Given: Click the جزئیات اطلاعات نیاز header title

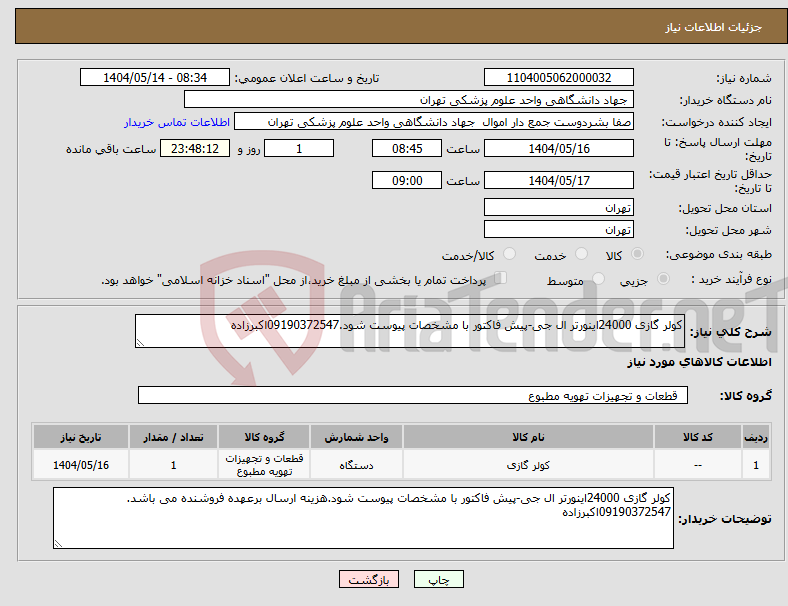Looking at the screenshot, I should tap(714, 27).
